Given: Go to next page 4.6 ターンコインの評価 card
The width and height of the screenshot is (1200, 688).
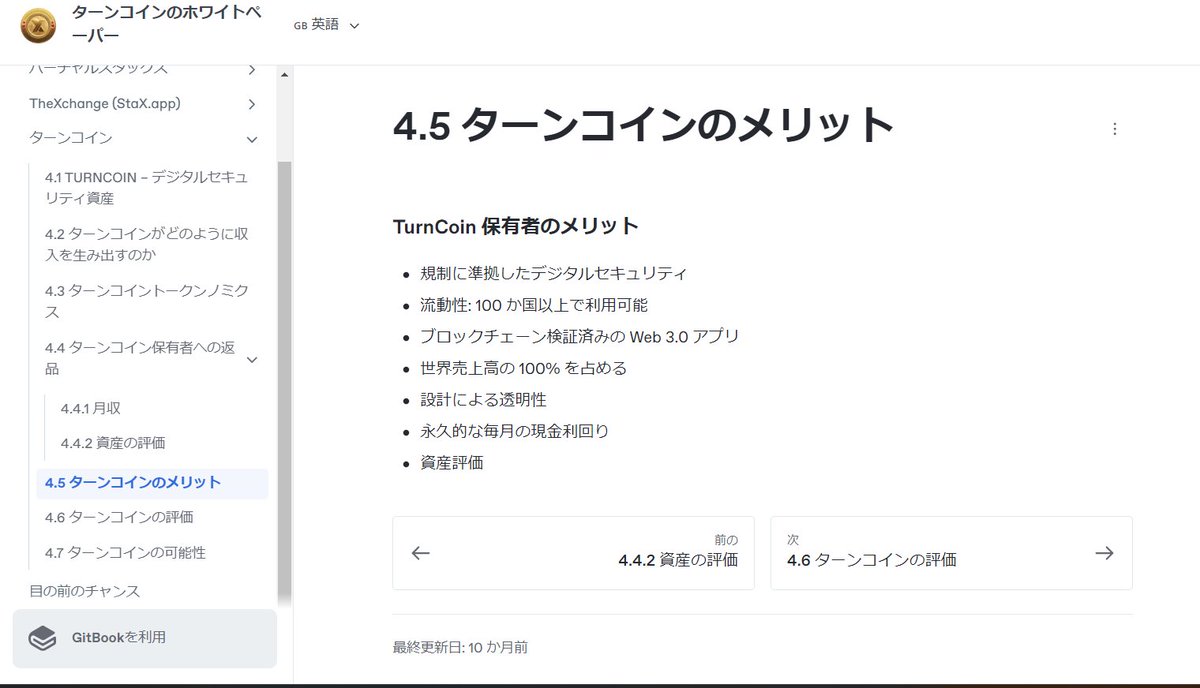Looking at the screenshot, I should [x=951, y=553].
